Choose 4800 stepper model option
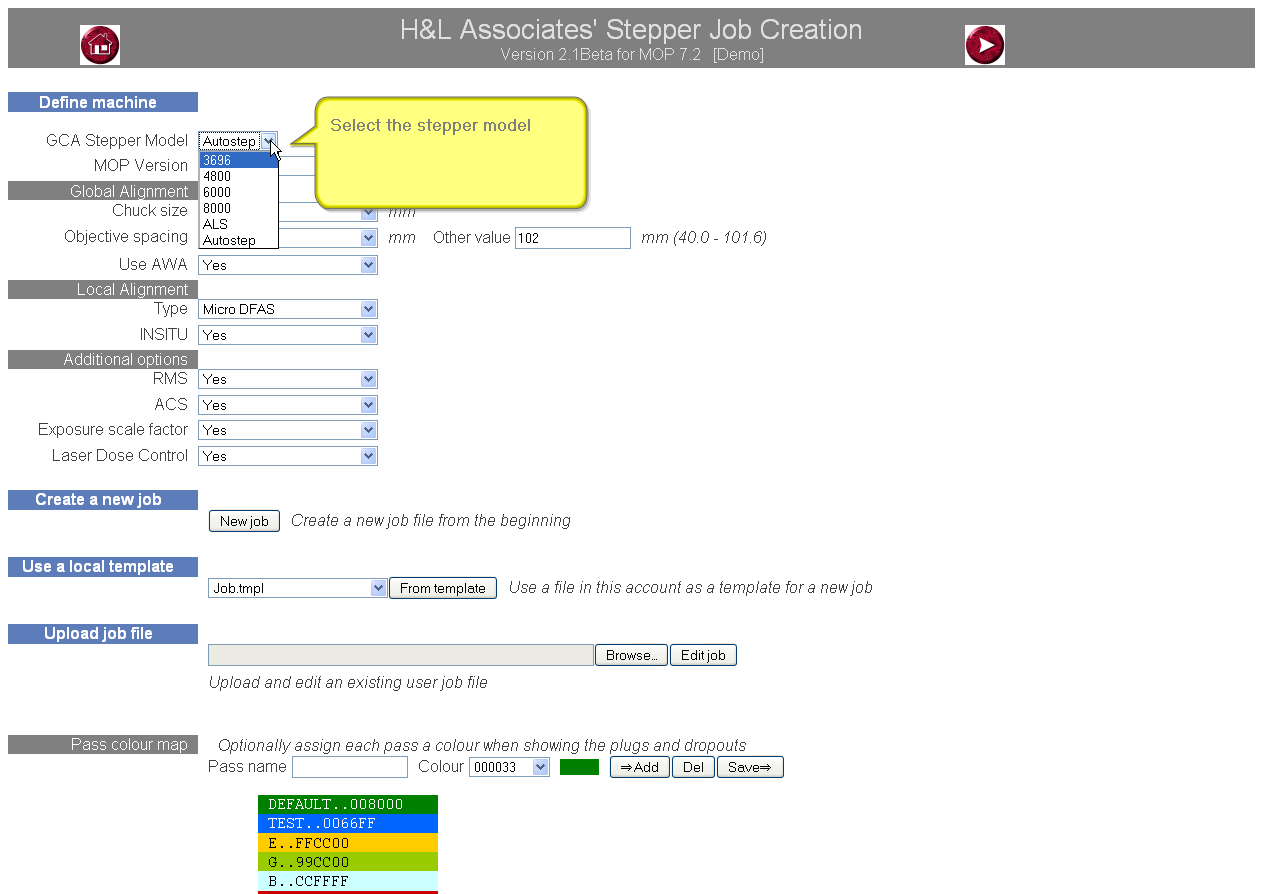Screen dimensions: 1263x894 click(239, 176)
